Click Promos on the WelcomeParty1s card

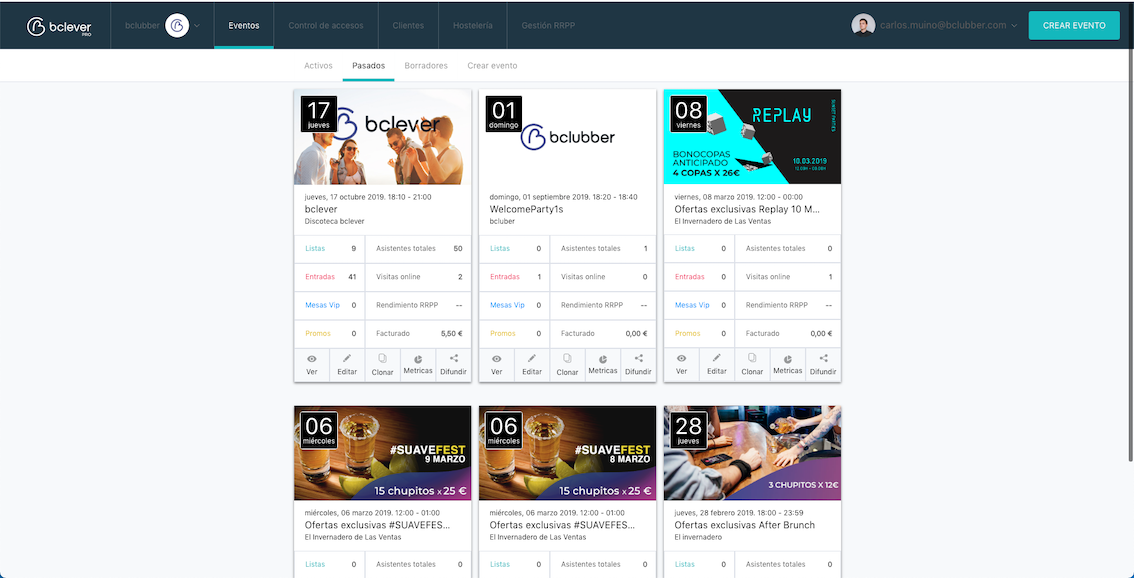[x=503, y=333]
